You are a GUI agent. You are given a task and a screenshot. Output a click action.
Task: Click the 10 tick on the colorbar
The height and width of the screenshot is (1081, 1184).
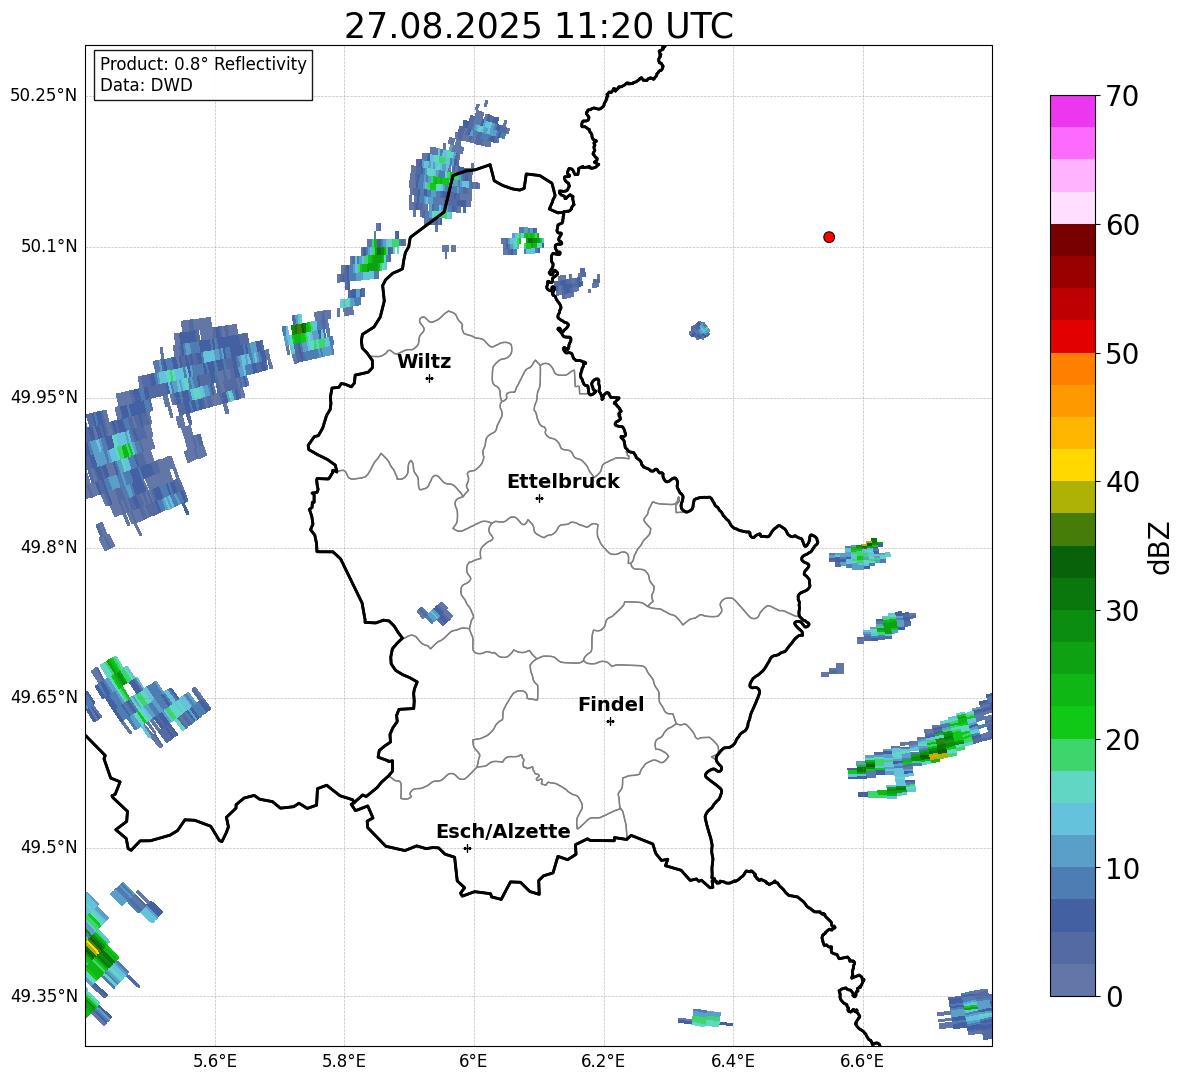(1122, 868)
